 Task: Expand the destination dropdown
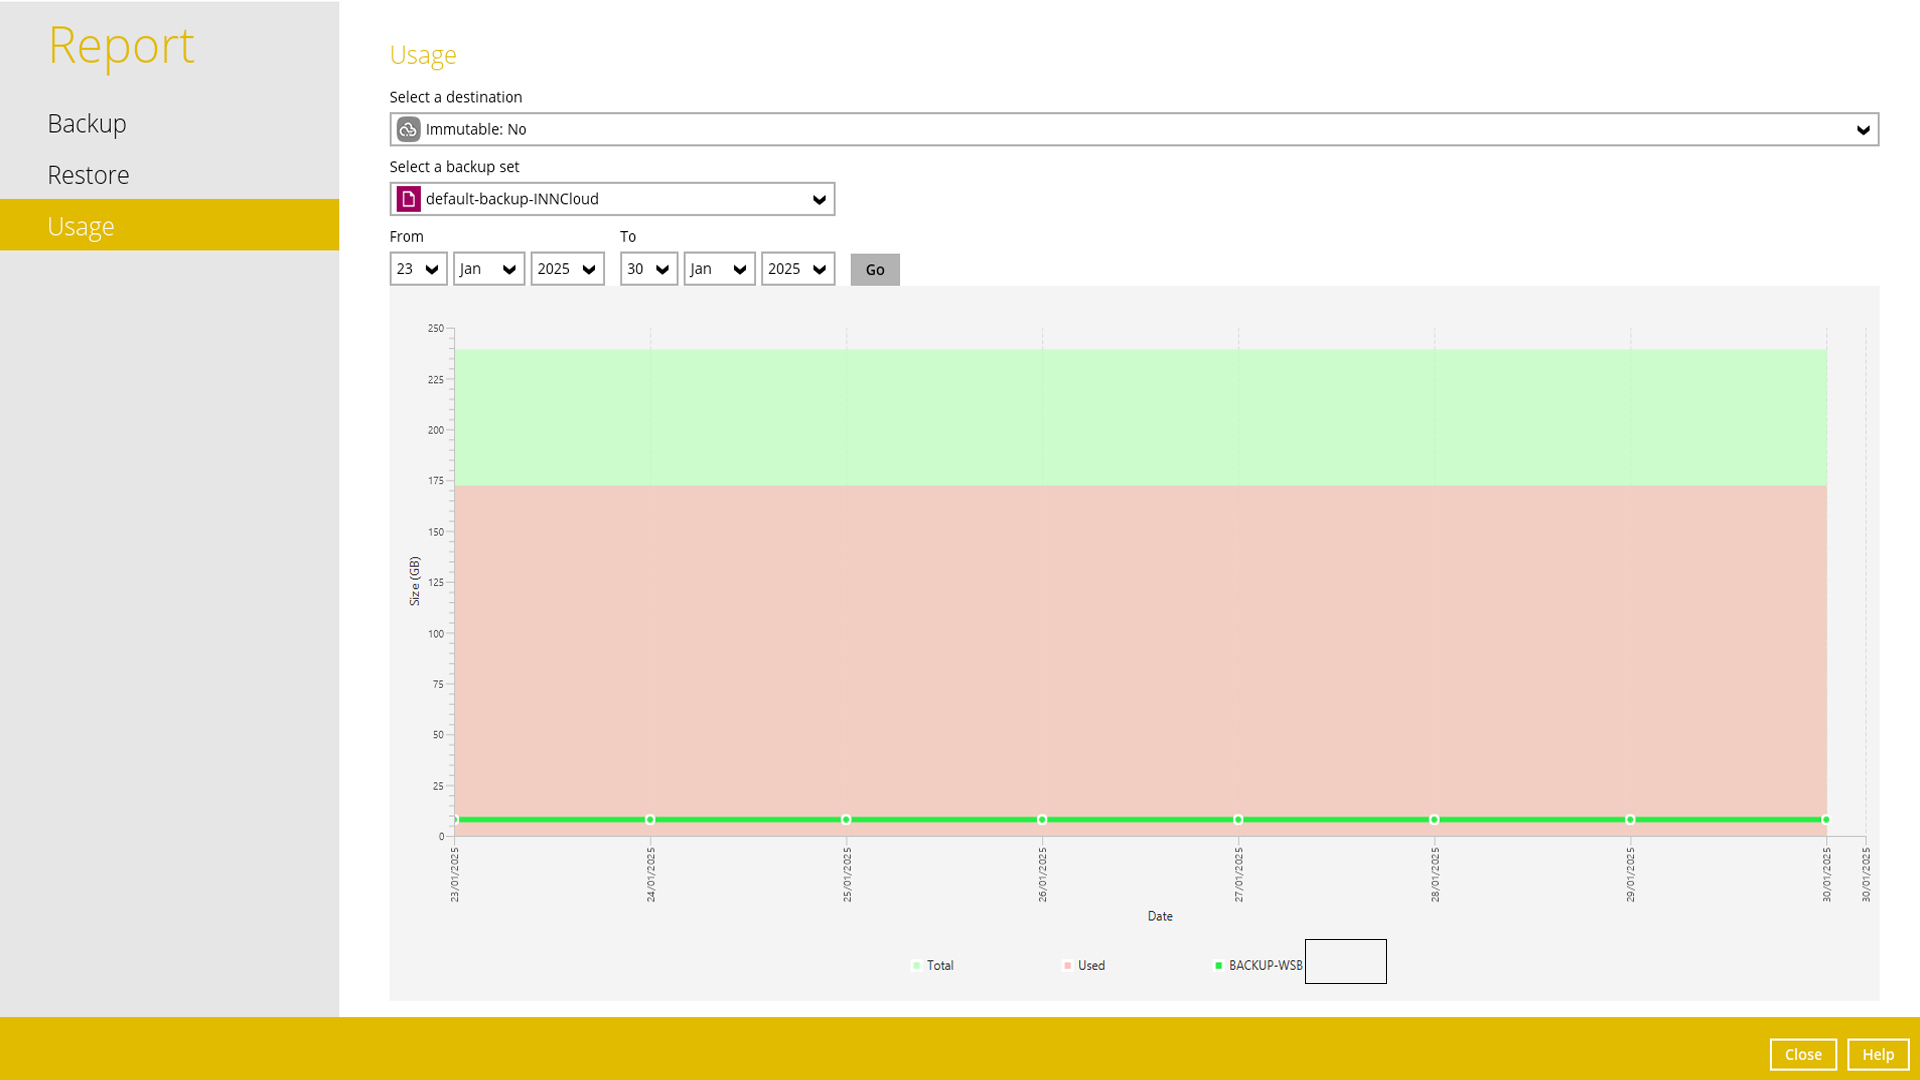1862,130
